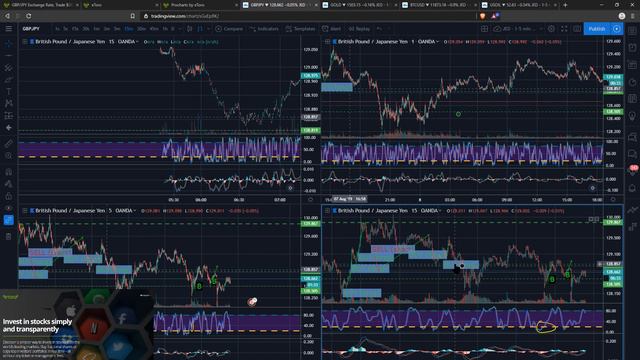
Task: Select the zoom in tool
Action: [x=9, y=156]
